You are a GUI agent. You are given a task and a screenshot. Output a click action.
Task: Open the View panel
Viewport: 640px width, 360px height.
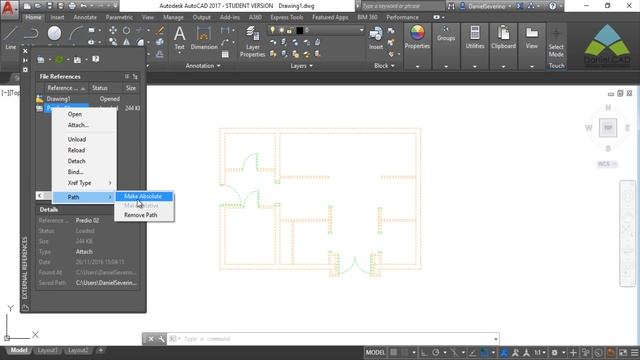pyautogui.click(x=531, y=37)
